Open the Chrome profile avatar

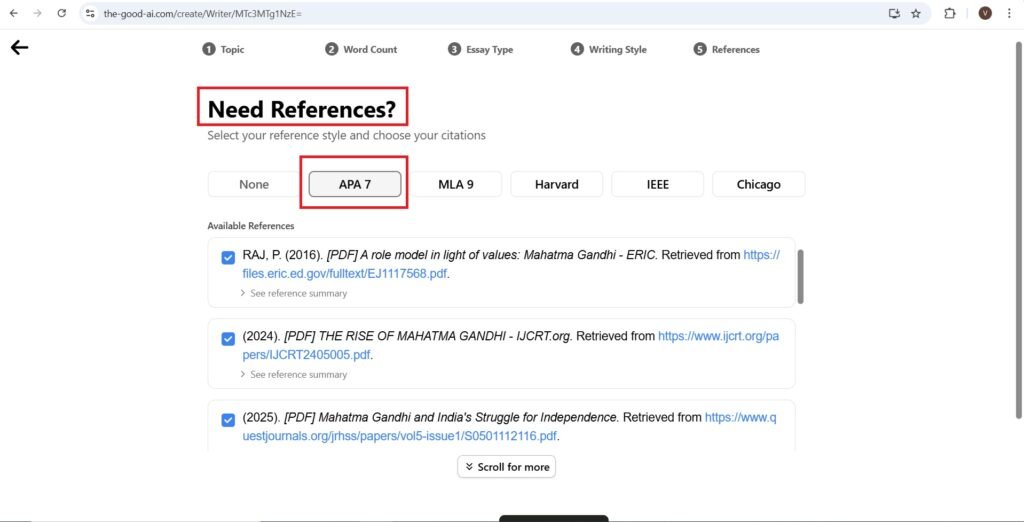(985, 13)
